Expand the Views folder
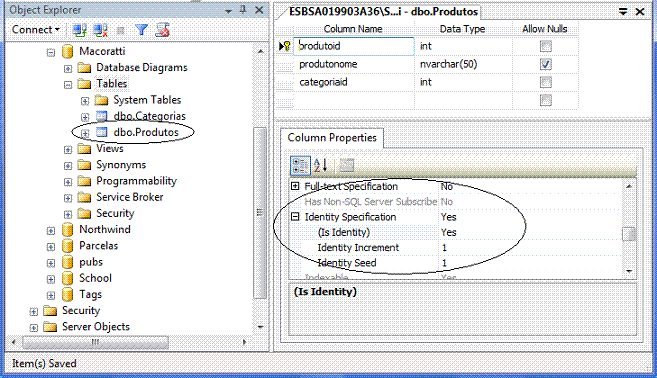Image resolution: width=657 pixels, height=378 pixels. (68, 150)
